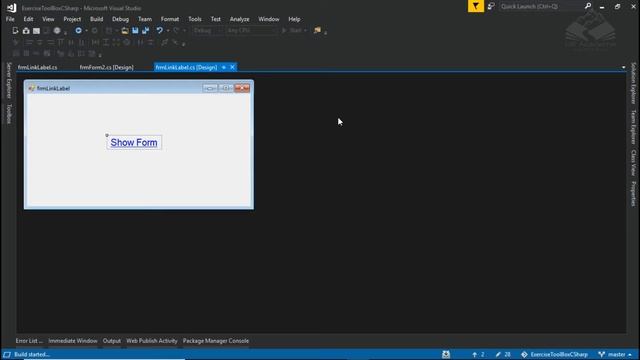Open the View menu
The width and height of the screenshot is (640, 360).
[48, 19]
